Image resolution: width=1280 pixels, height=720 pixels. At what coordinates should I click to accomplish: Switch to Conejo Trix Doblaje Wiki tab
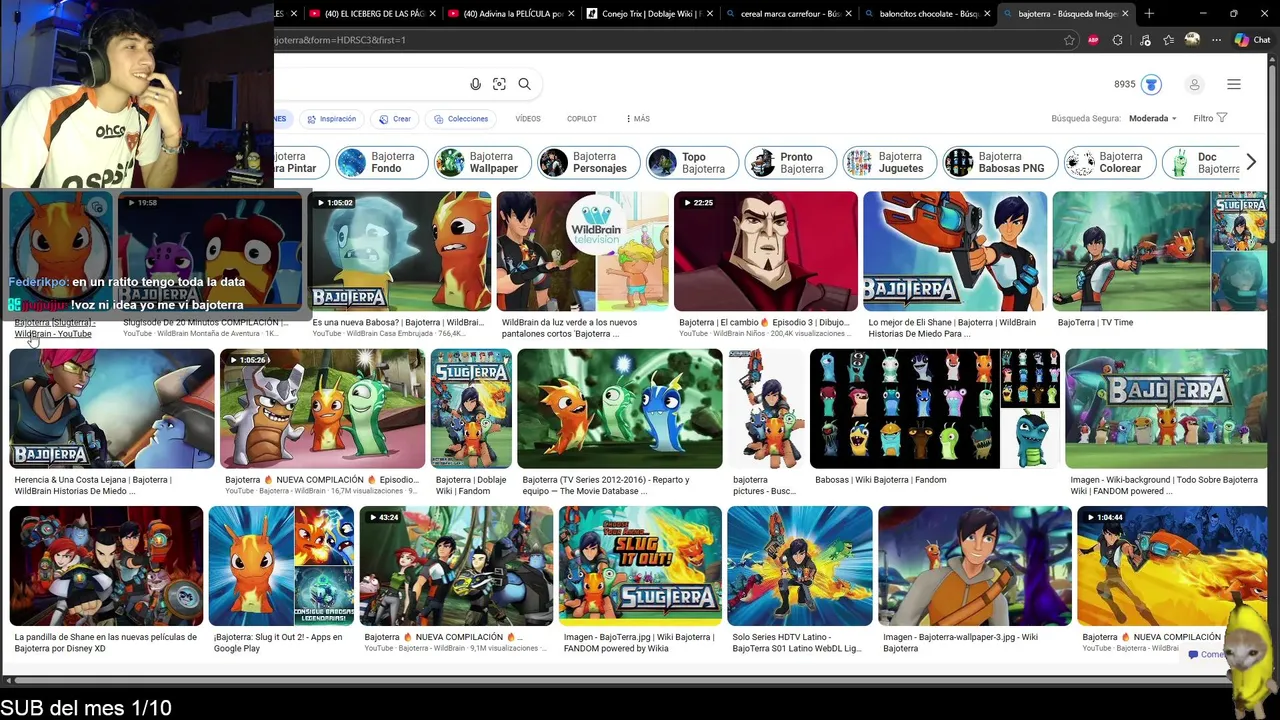(x=649, y=13)
